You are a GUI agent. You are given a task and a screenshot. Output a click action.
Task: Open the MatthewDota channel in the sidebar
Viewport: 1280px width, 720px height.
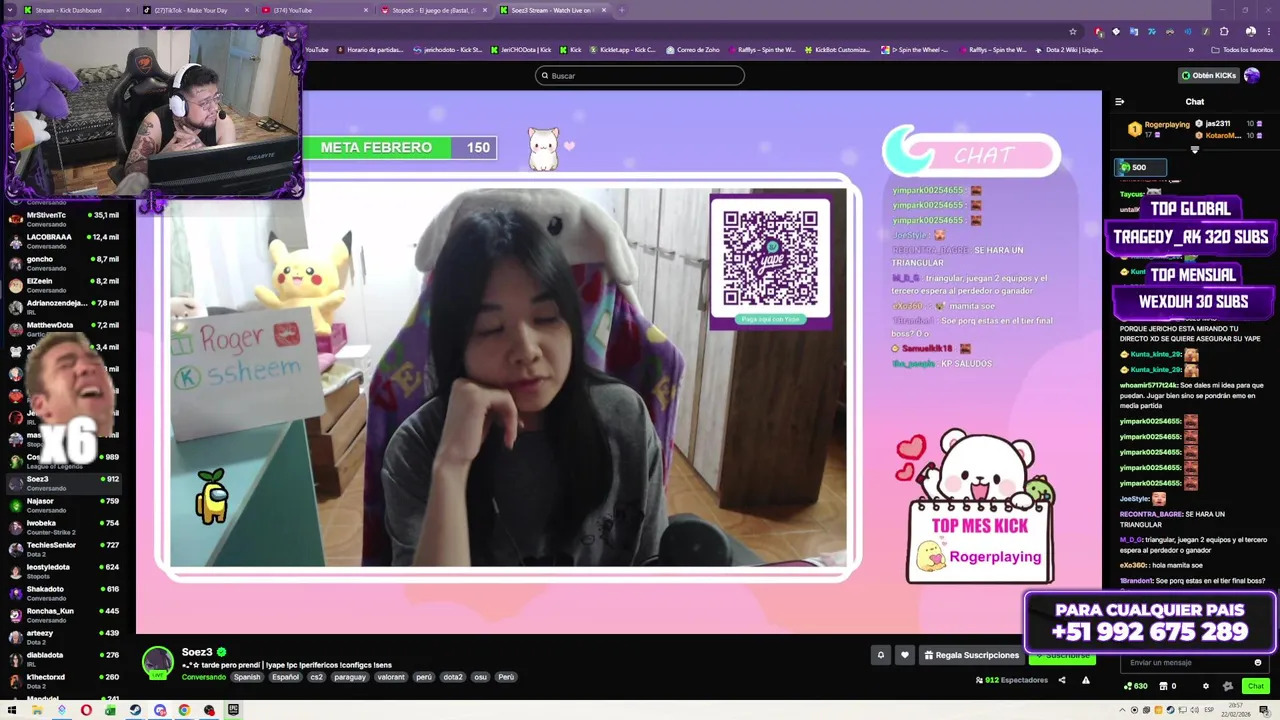pos(66,329)
